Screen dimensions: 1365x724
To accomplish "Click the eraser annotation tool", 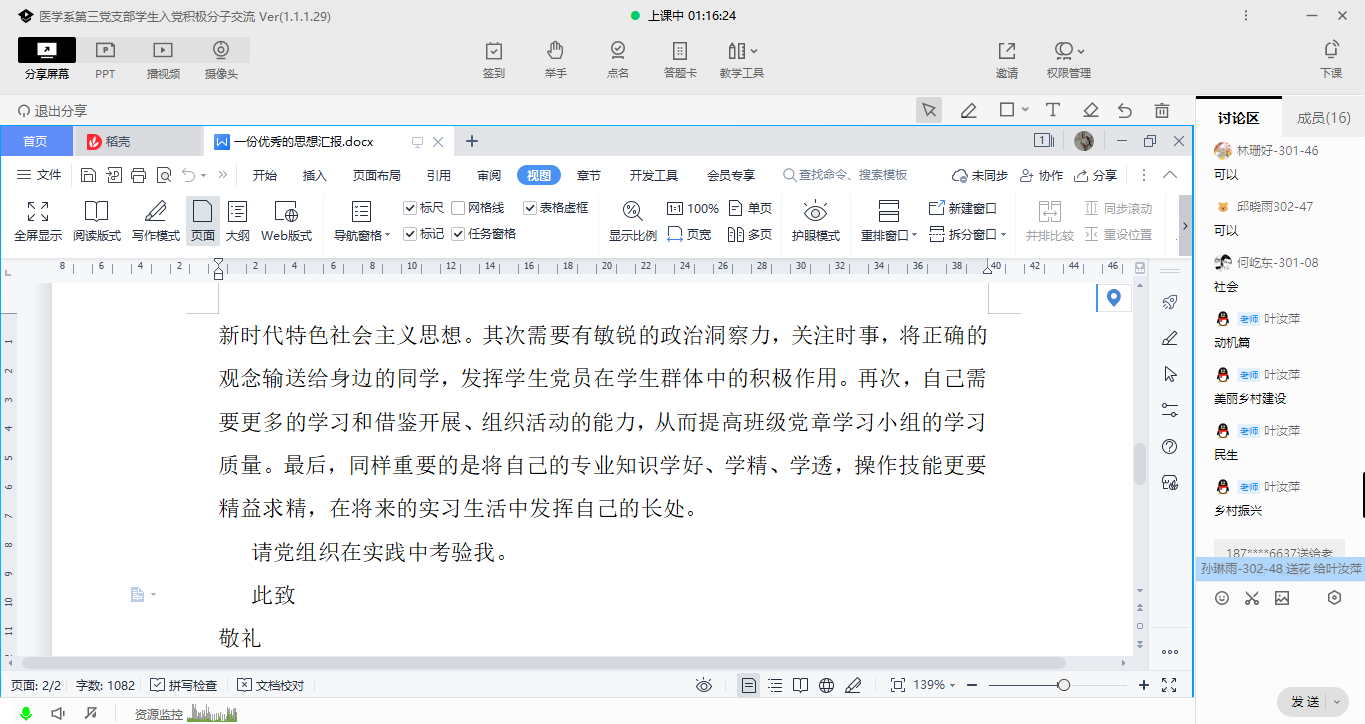I will (x=1091, y=110).
